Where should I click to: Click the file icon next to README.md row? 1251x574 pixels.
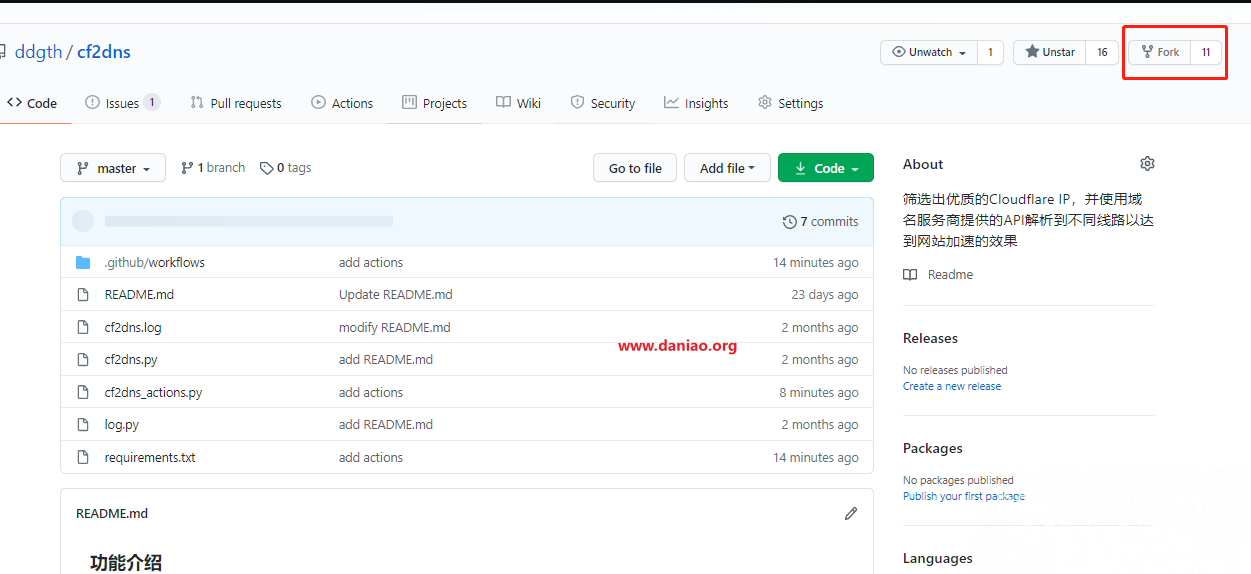(x=83, y=294)
